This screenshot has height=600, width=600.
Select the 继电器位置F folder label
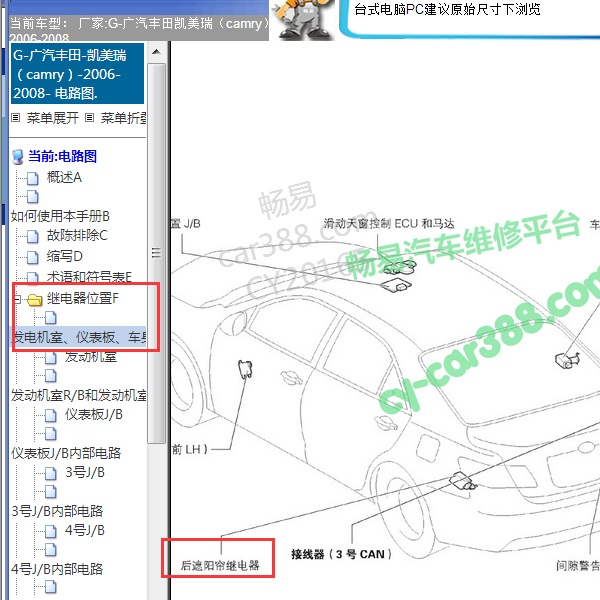pyautogui.click(x=82, y=298)
